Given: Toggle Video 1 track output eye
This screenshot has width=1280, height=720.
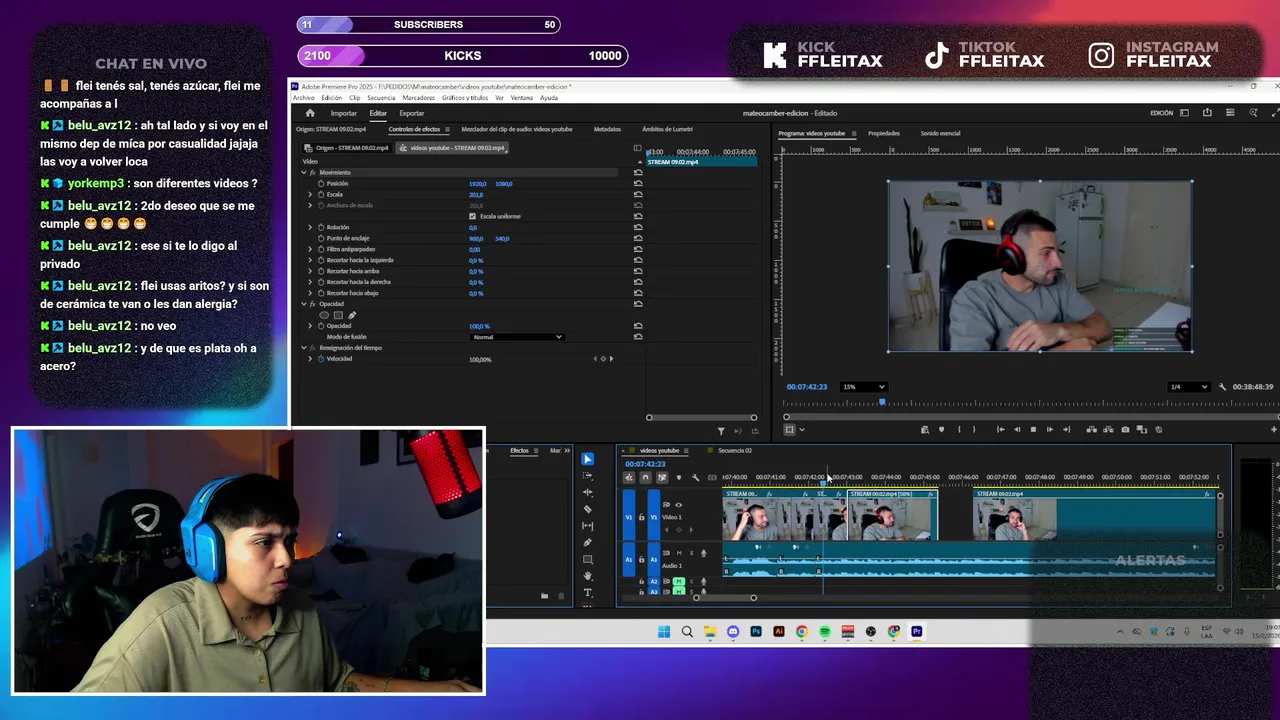Looking at the screenshot, I should (x=679, y=505).
